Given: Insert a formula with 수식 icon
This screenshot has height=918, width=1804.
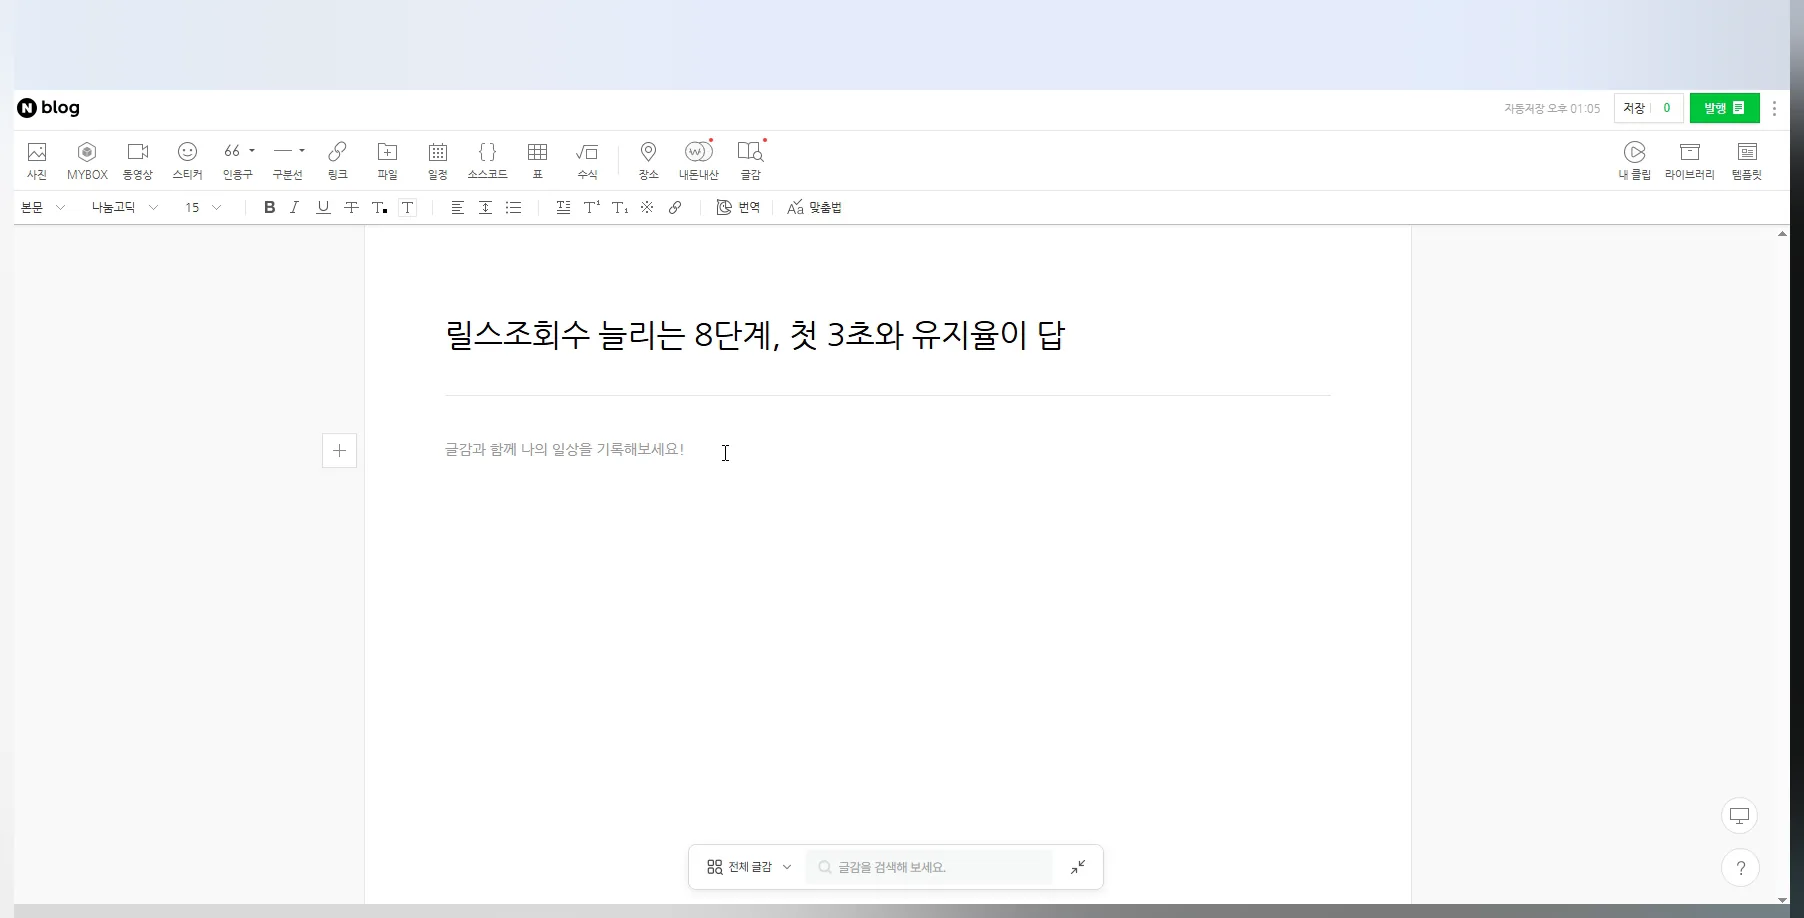Looking at the screenshot, I should click(587, 160).
